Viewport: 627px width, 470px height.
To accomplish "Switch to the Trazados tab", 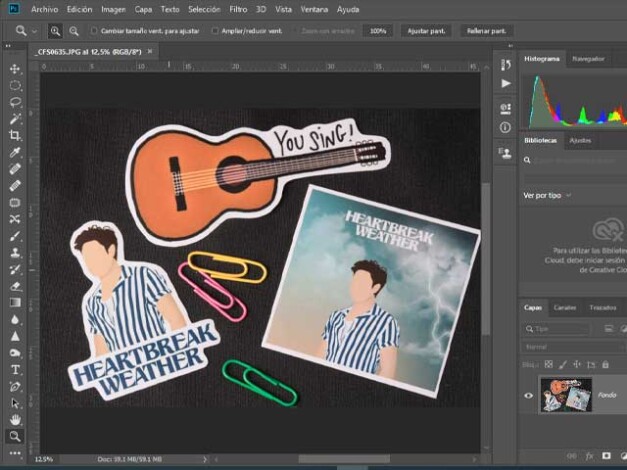I will [603, 307].
